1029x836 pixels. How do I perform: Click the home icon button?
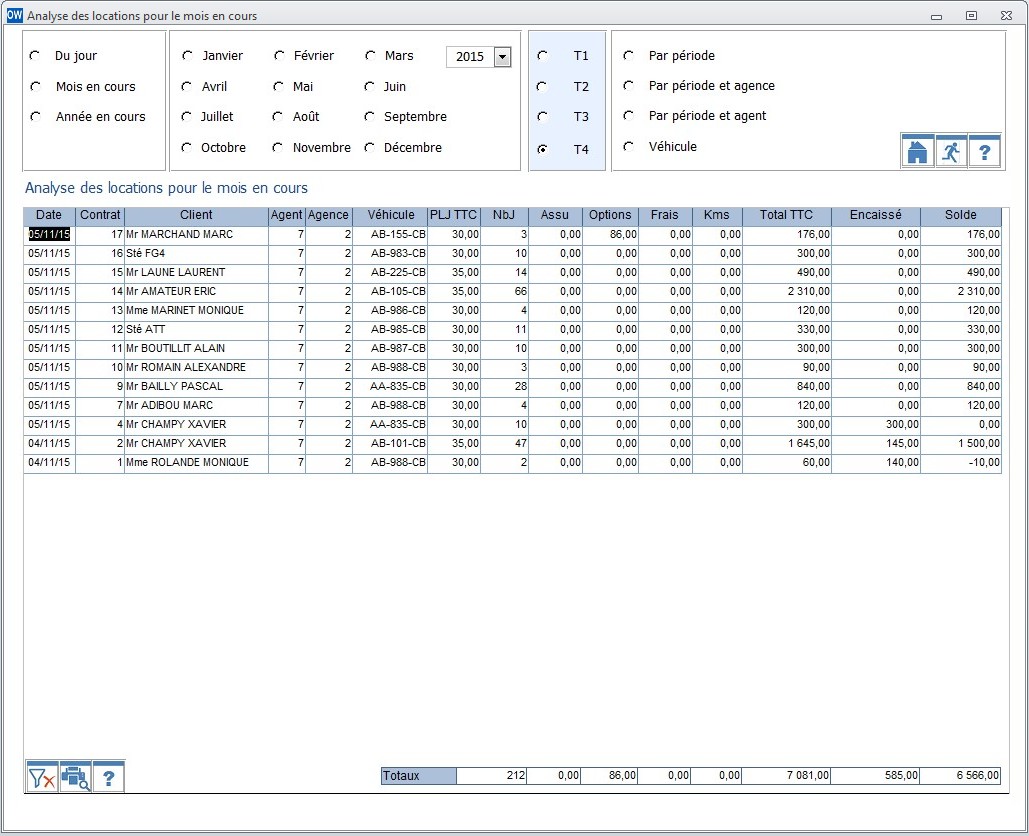point(917,152)
